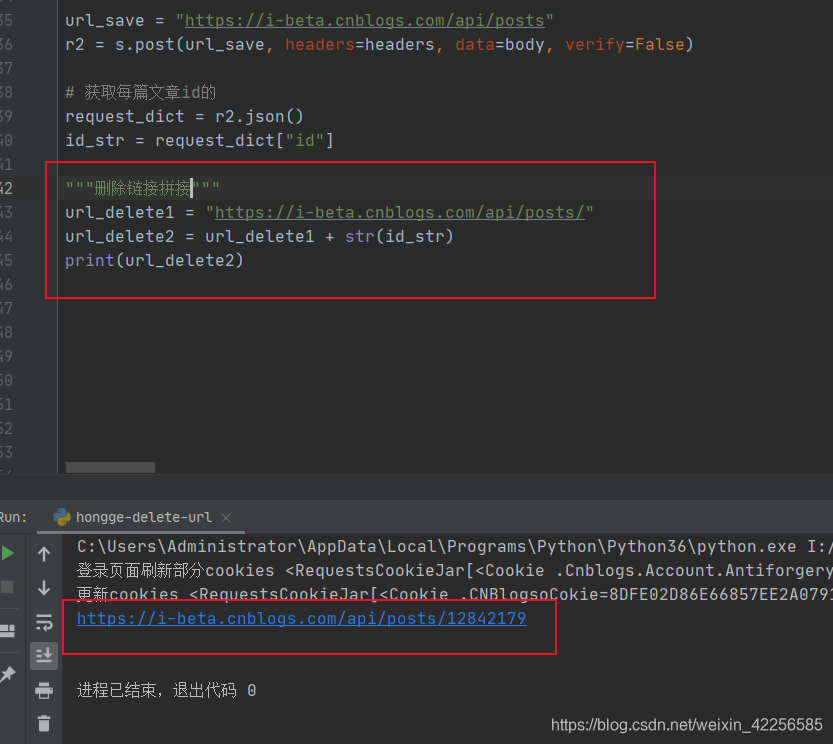Click the editor horizontal scrollbar thumb
The height and width of the screenshot is (744, 833).
(x=110, y=468)
